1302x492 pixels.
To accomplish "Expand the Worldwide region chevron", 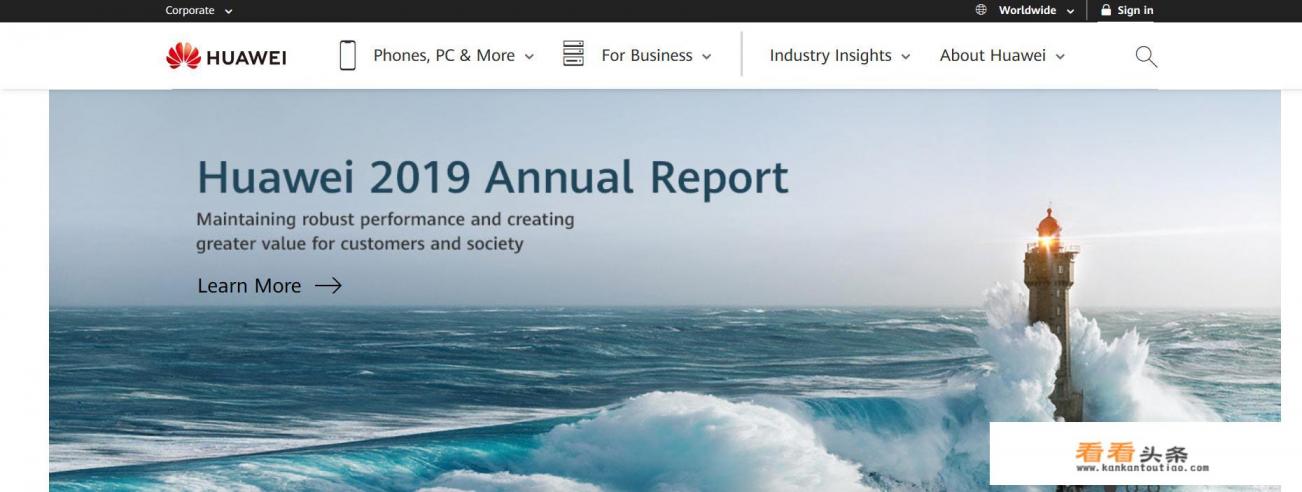I will (1070, 11).
